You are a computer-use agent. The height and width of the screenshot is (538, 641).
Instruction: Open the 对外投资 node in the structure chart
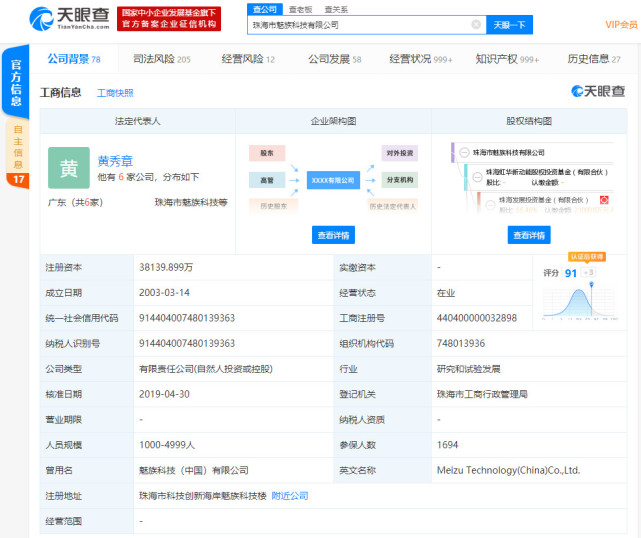(399, 153)
